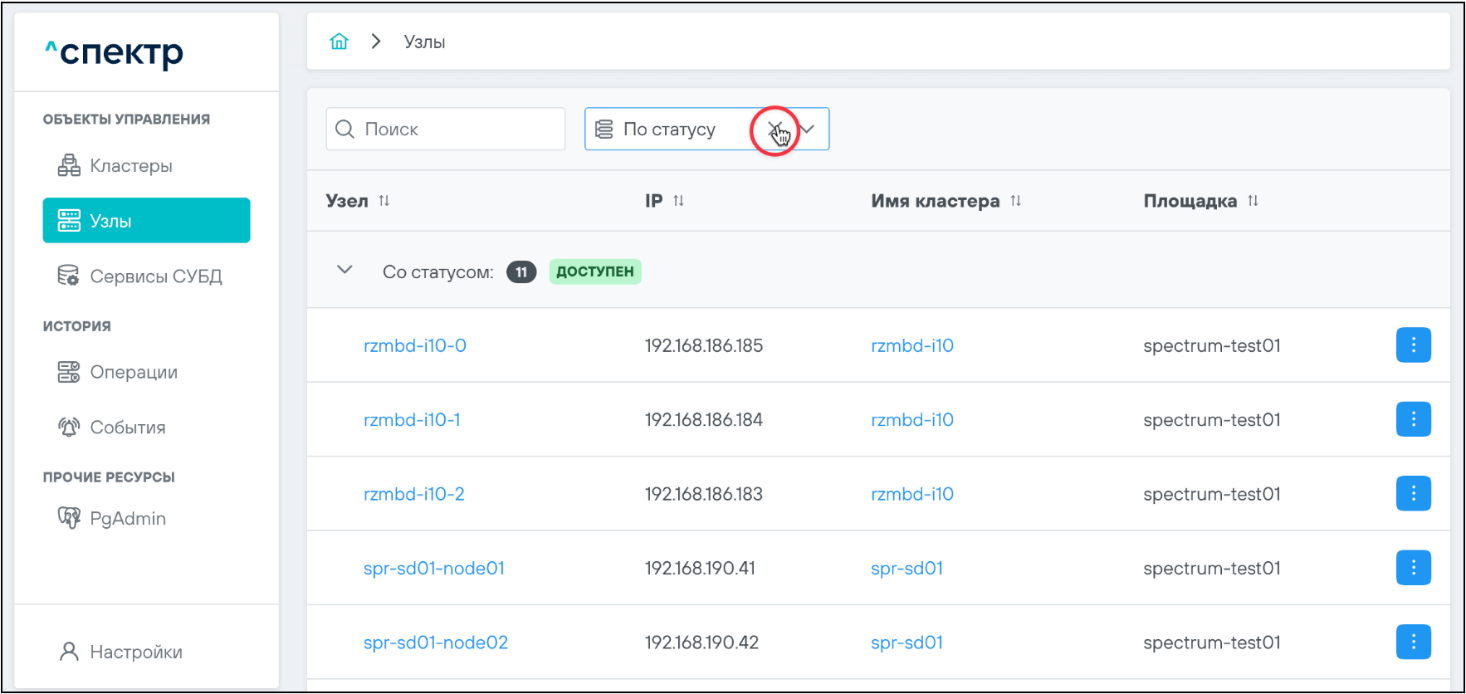Launch PgAdmin from sidebar
Image resolution: width=1466 pixels, height=694 pixels.
[x=127, y=518]
